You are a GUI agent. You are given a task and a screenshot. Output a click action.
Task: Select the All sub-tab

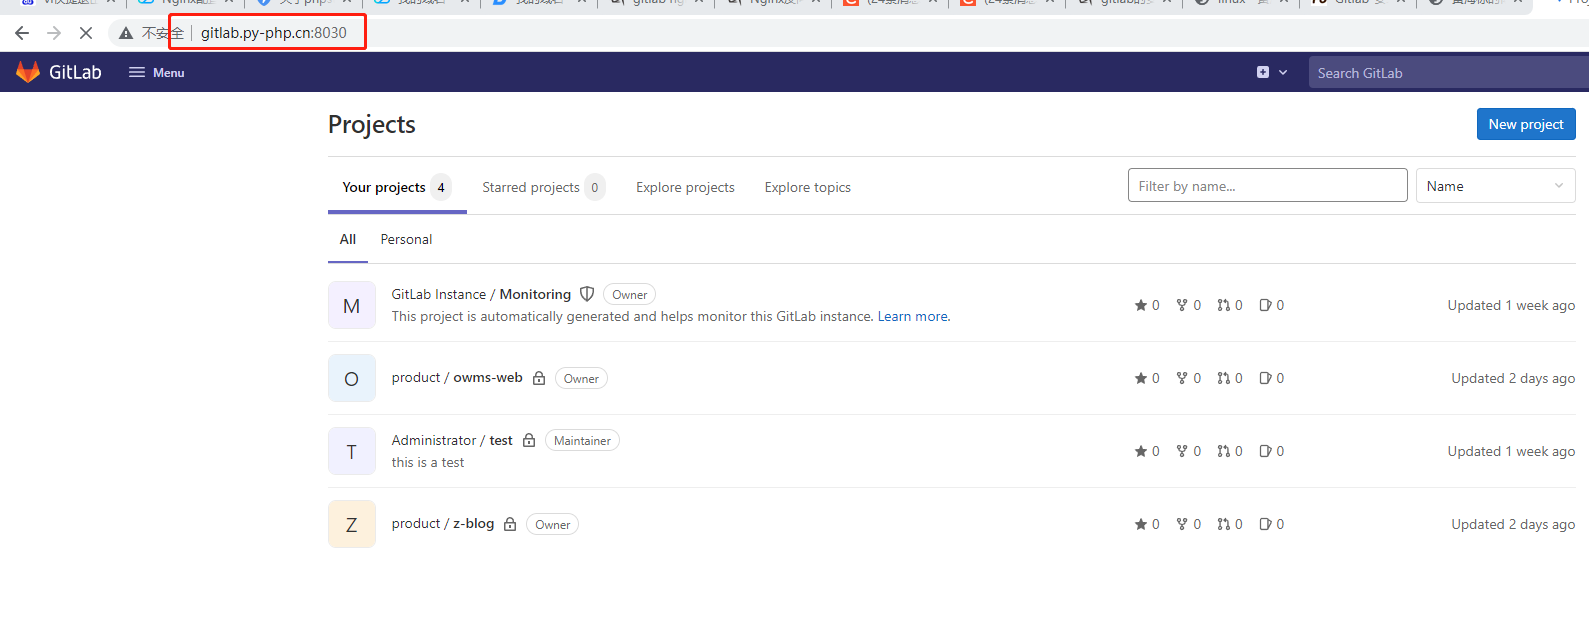[348, 239]
